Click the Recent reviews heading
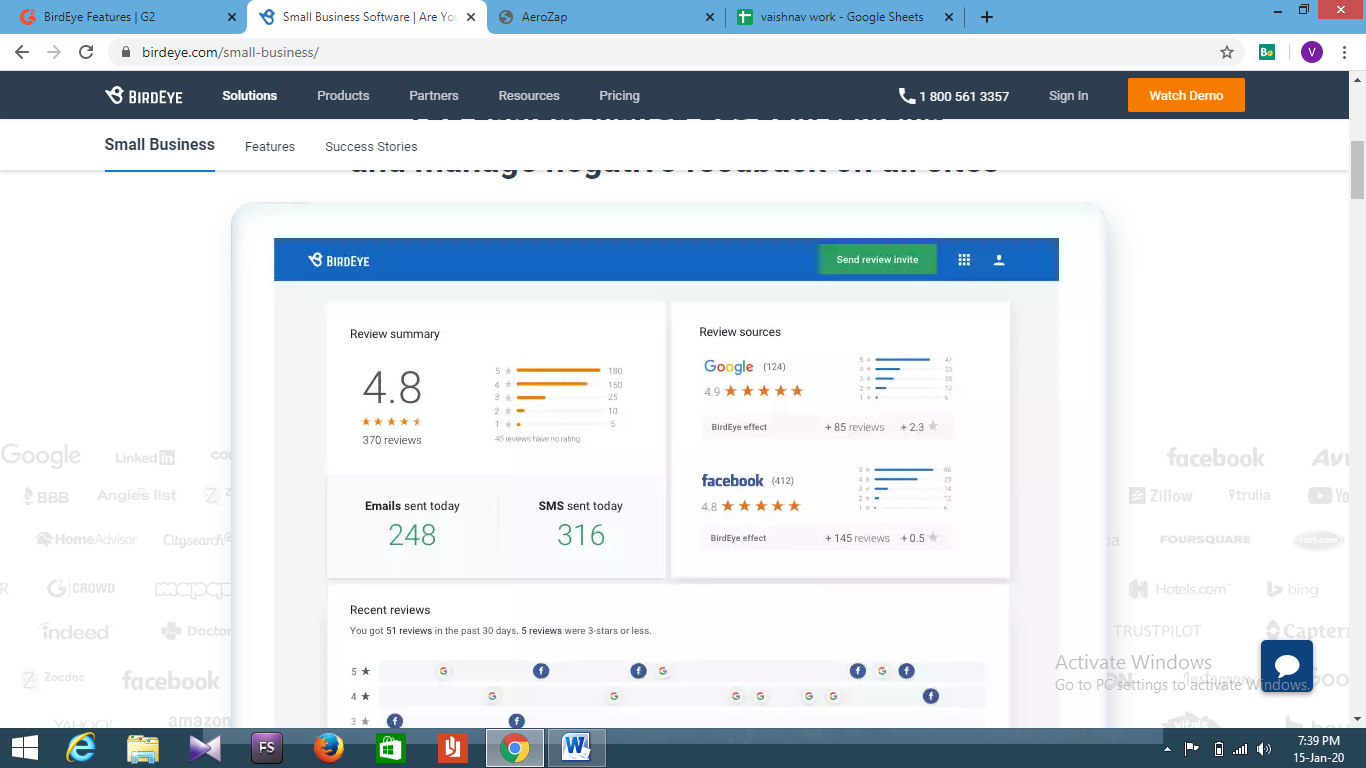The width and height of the screenshot is (1366, 768). point(390,610)
